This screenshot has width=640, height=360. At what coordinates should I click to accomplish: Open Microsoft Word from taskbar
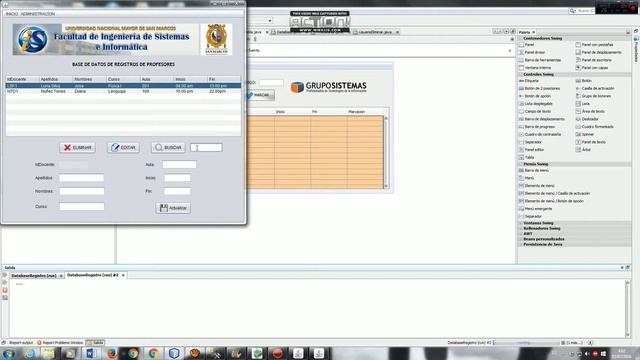(91, 353)
